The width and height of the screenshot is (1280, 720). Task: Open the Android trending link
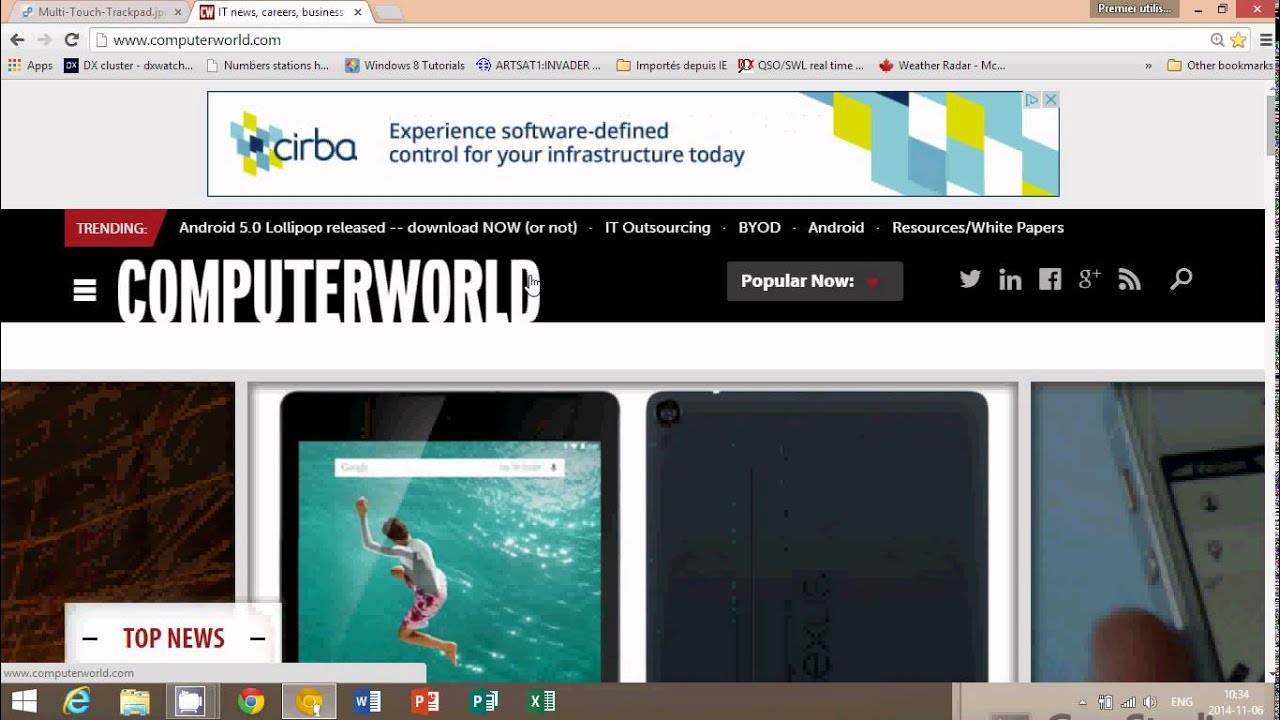point(836,227)
